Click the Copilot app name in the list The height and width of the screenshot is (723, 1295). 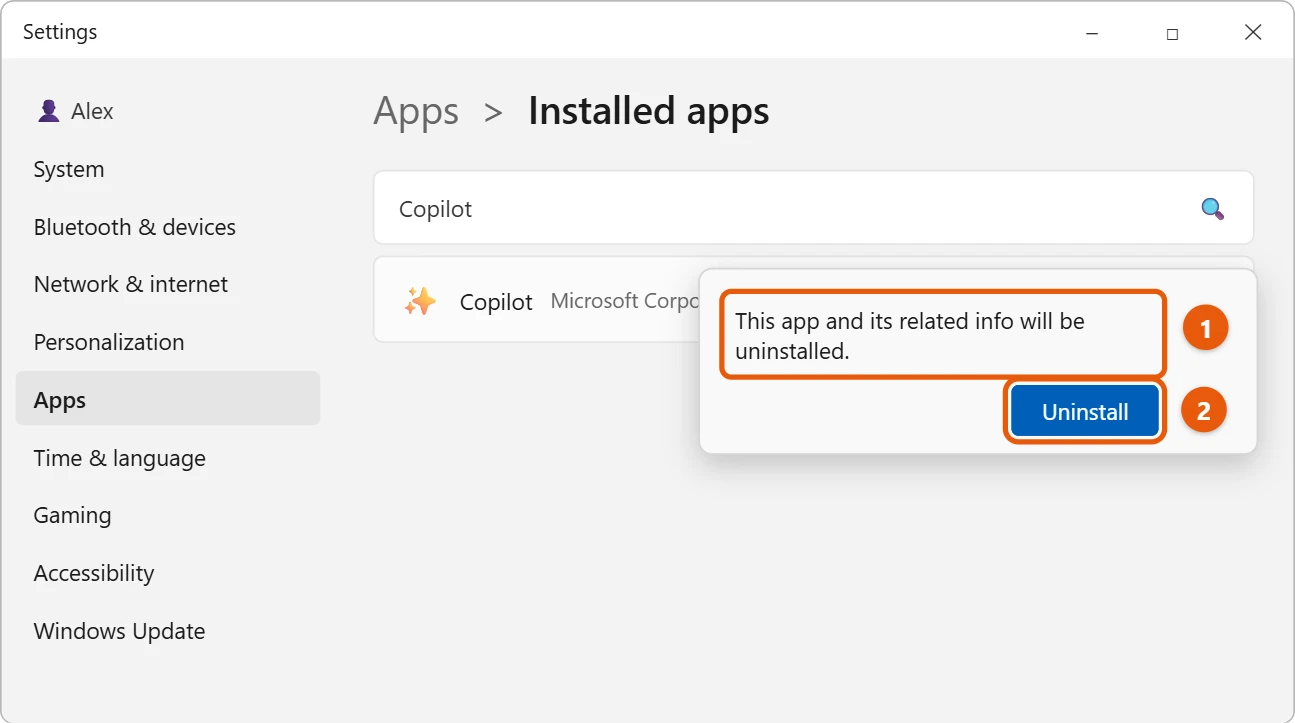click(x=496, y=301)
